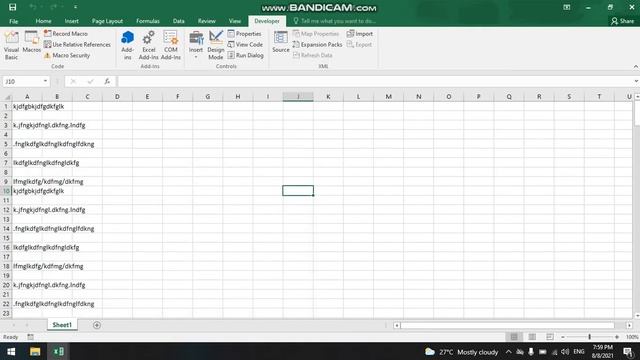Click Import XML data
The image size is (640, 360).
coord(360,33)
